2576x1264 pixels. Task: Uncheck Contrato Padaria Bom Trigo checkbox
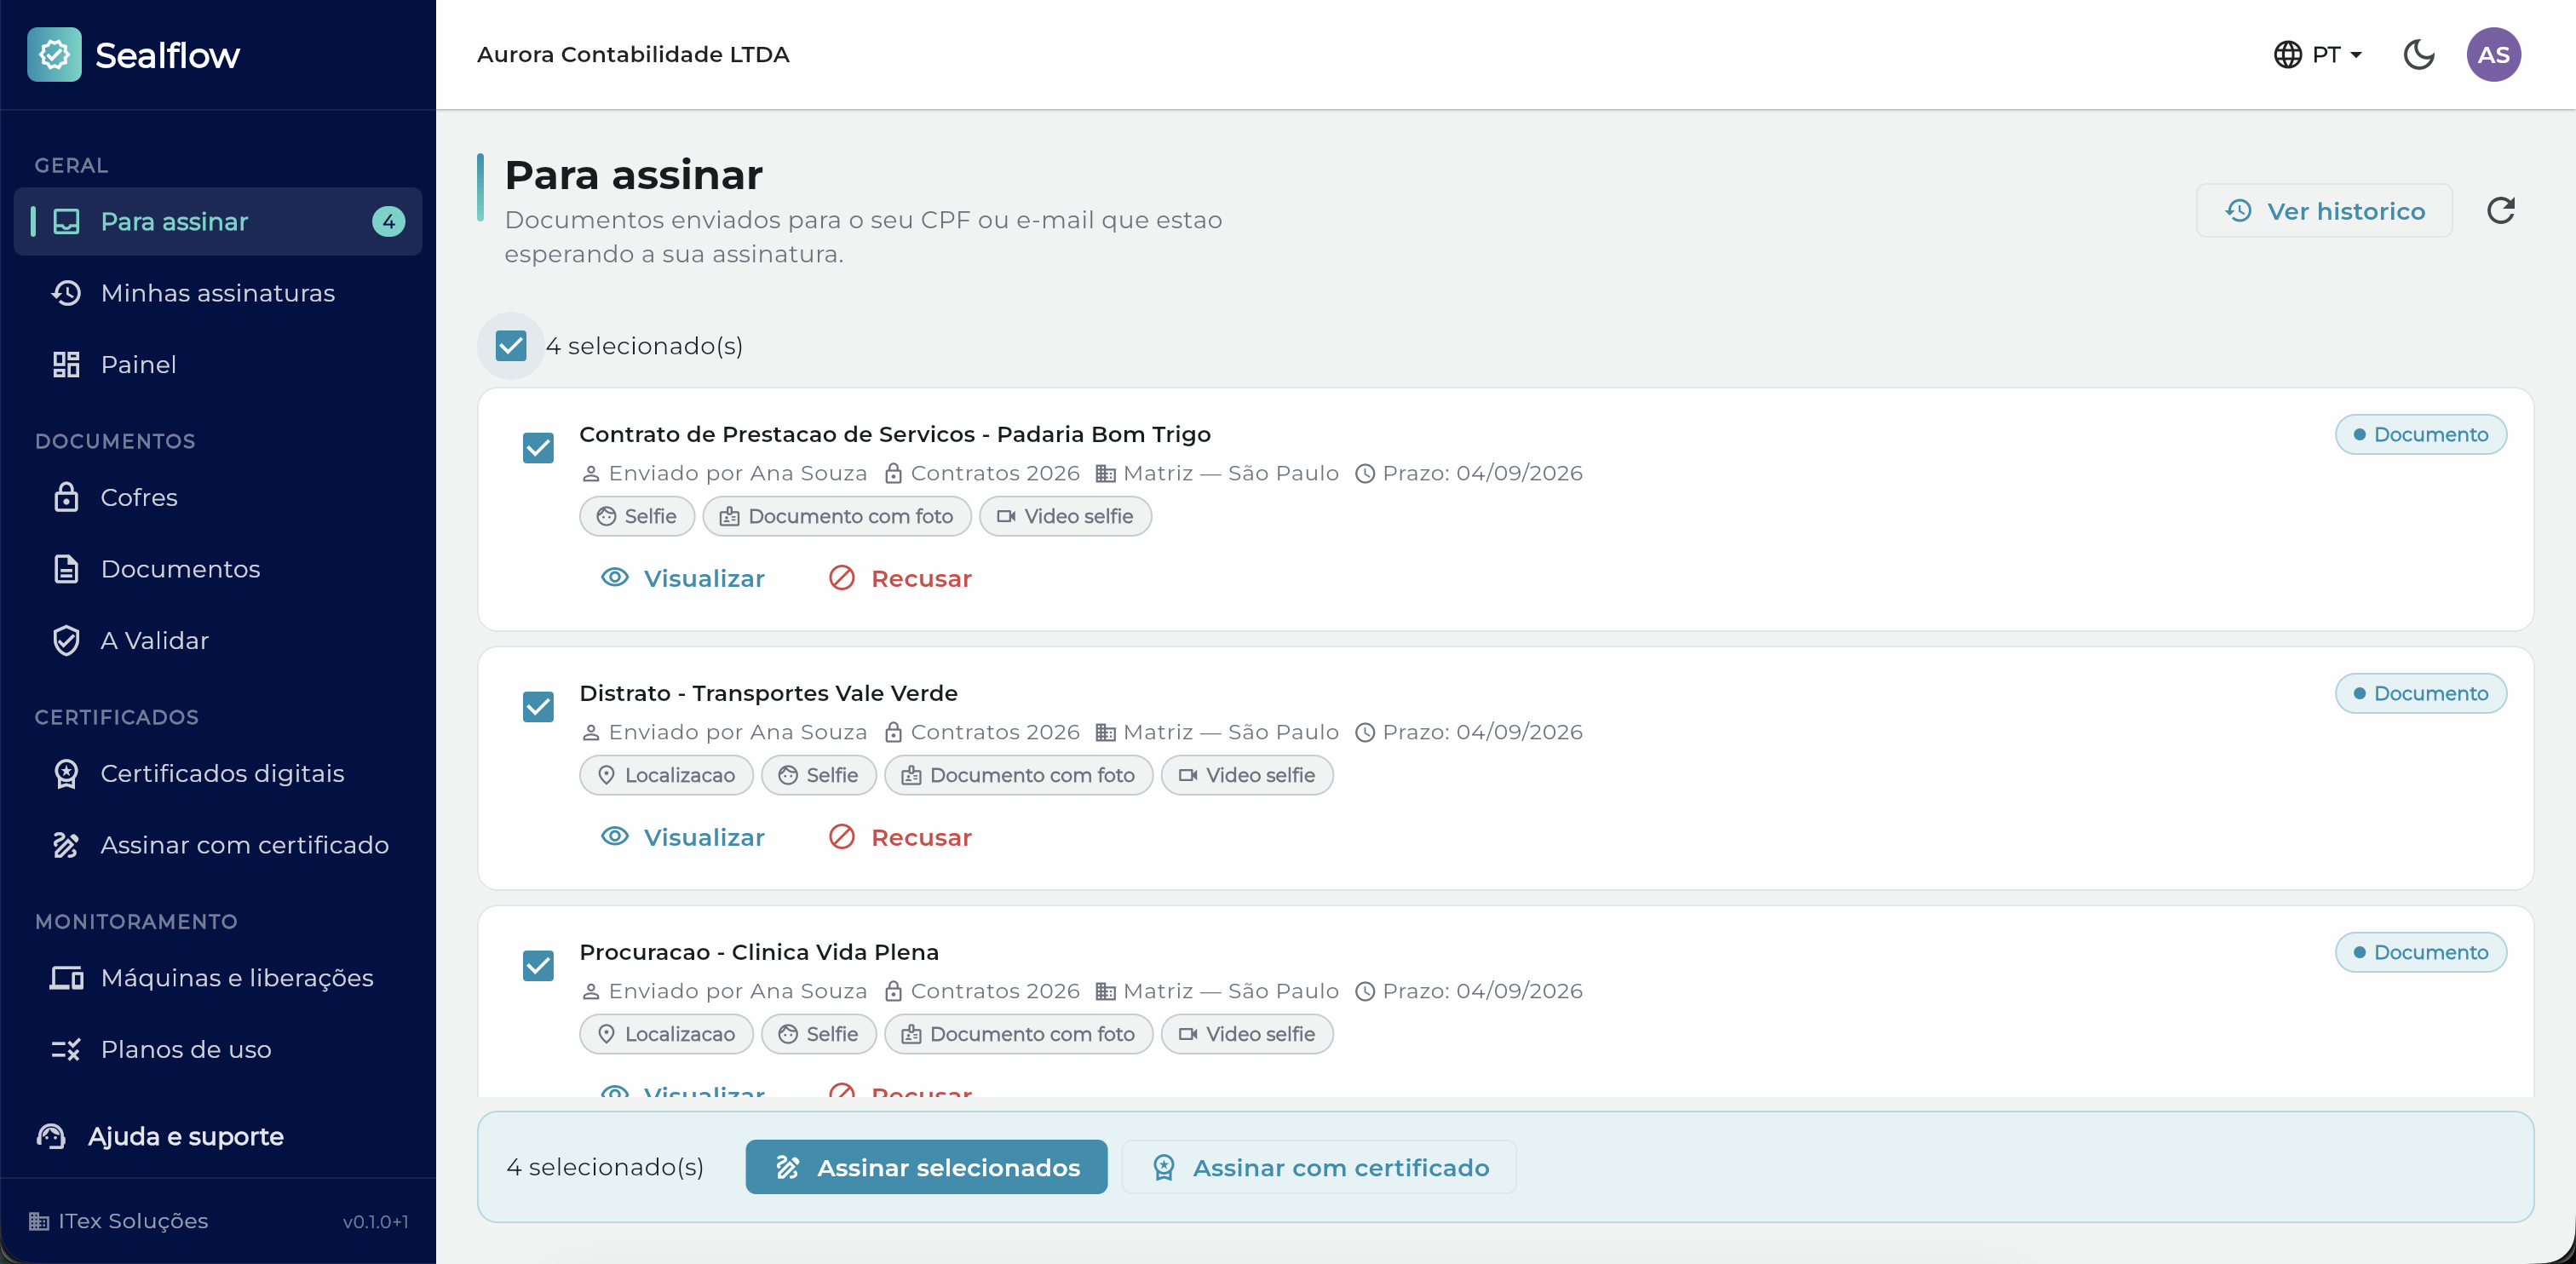538,447
